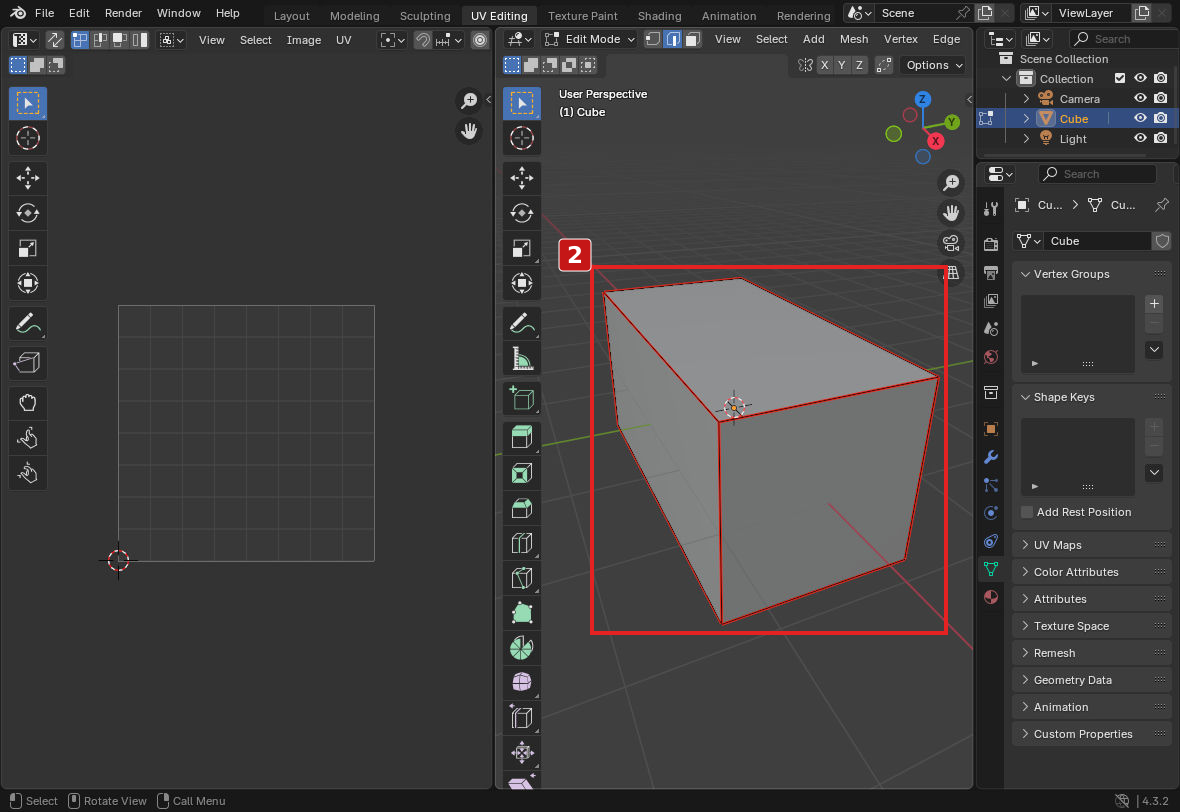Viewport: 1180px width, 812px height.
Task: Select the Rotate tool in 3D viewport
Action: click(x=522, y=213)
